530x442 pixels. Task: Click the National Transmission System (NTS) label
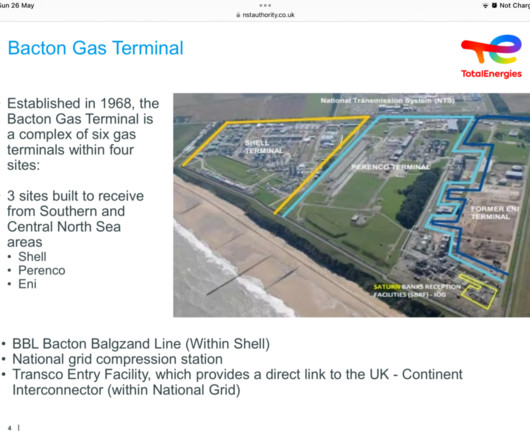coord(387,100)
